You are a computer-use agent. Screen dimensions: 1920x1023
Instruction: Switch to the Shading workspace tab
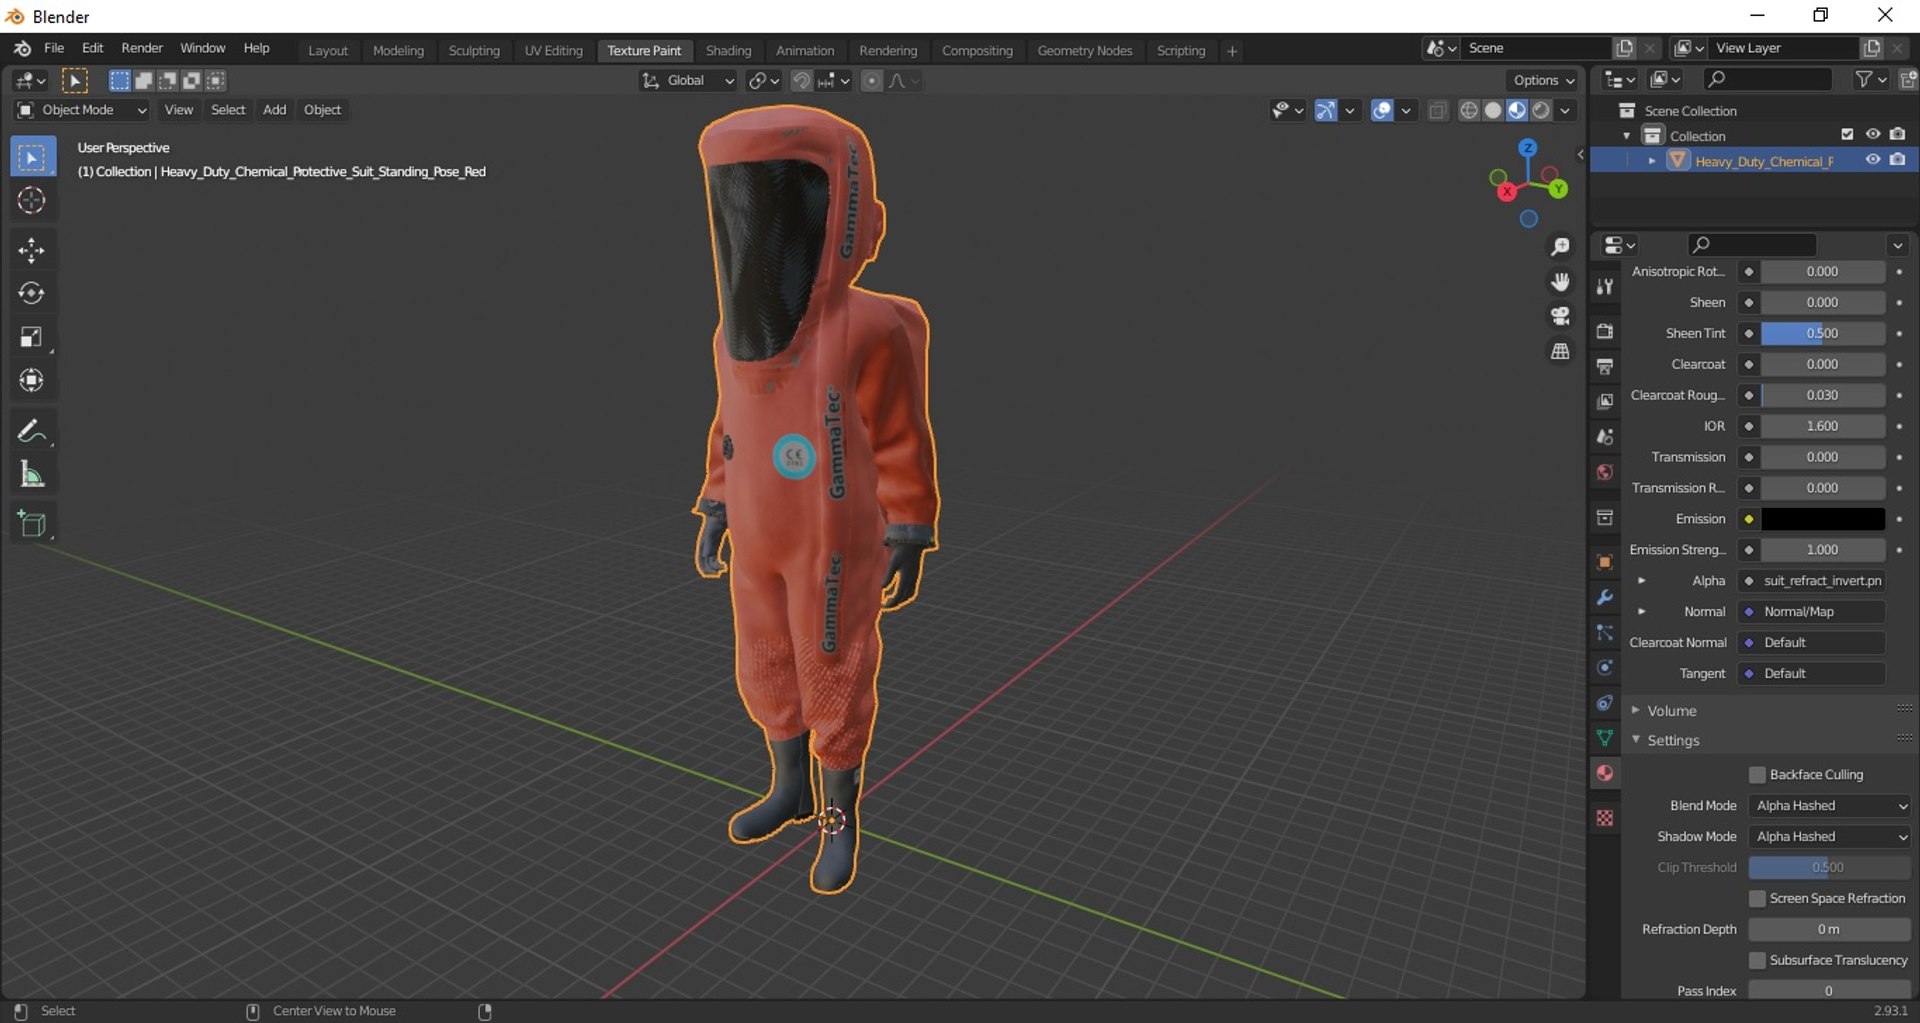728,51
